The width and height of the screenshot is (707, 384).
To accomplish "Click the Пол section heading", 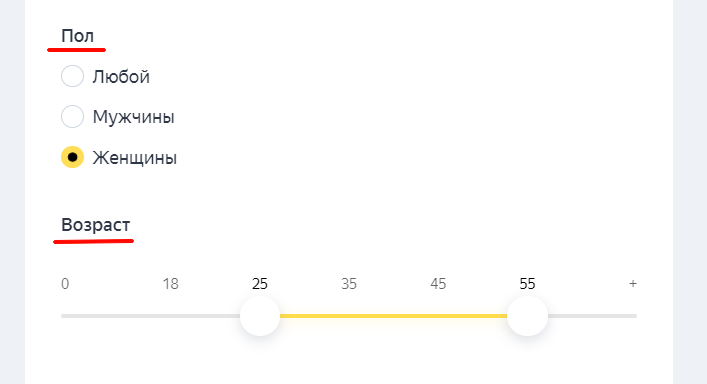I will point(78,36).
